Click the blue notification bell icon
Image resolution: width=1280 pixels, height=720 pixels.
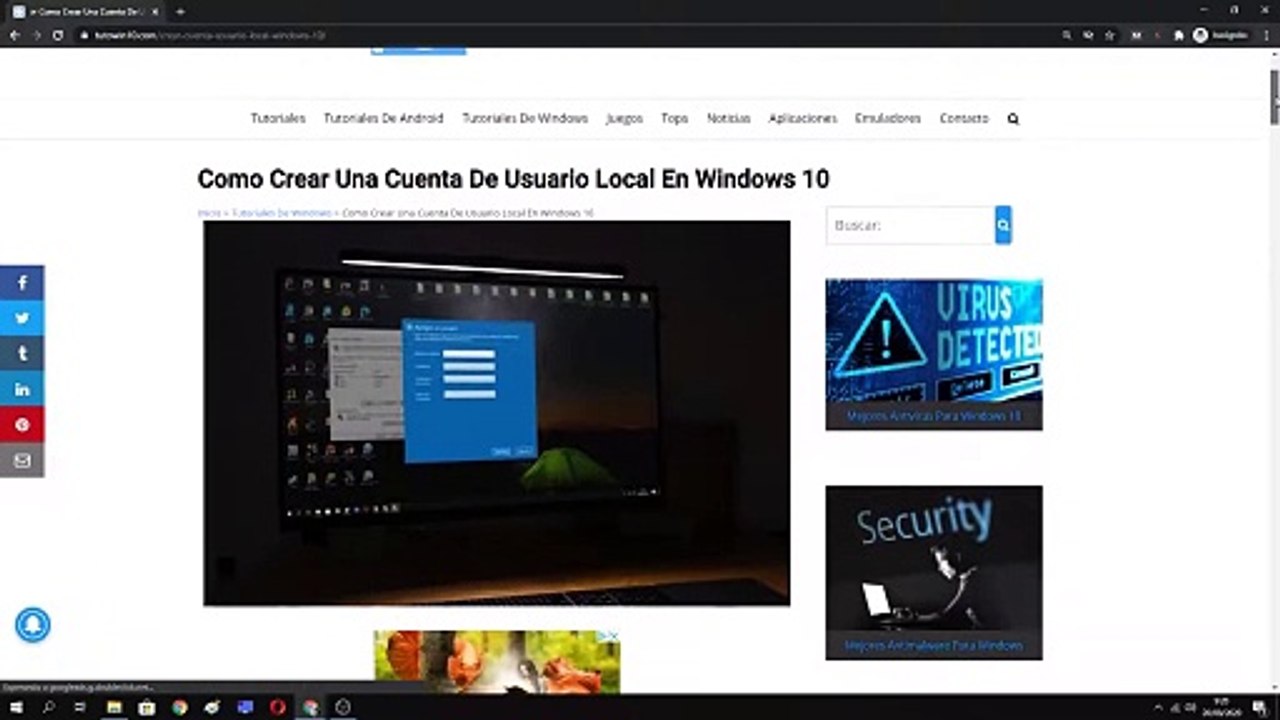tap(32, 625)
